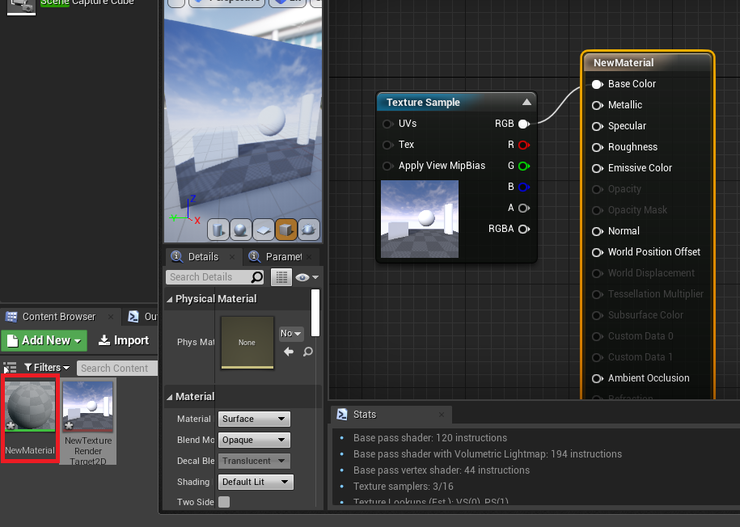Select sphere preview shape in viewport
Screen dimensions: 740x527
click(x=241, y=230)
